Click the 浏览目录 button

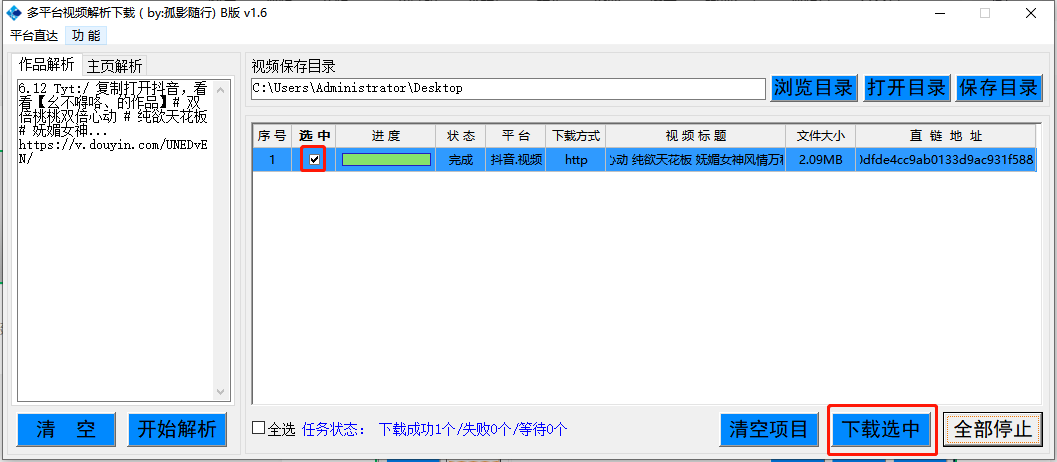pos(814,88)
